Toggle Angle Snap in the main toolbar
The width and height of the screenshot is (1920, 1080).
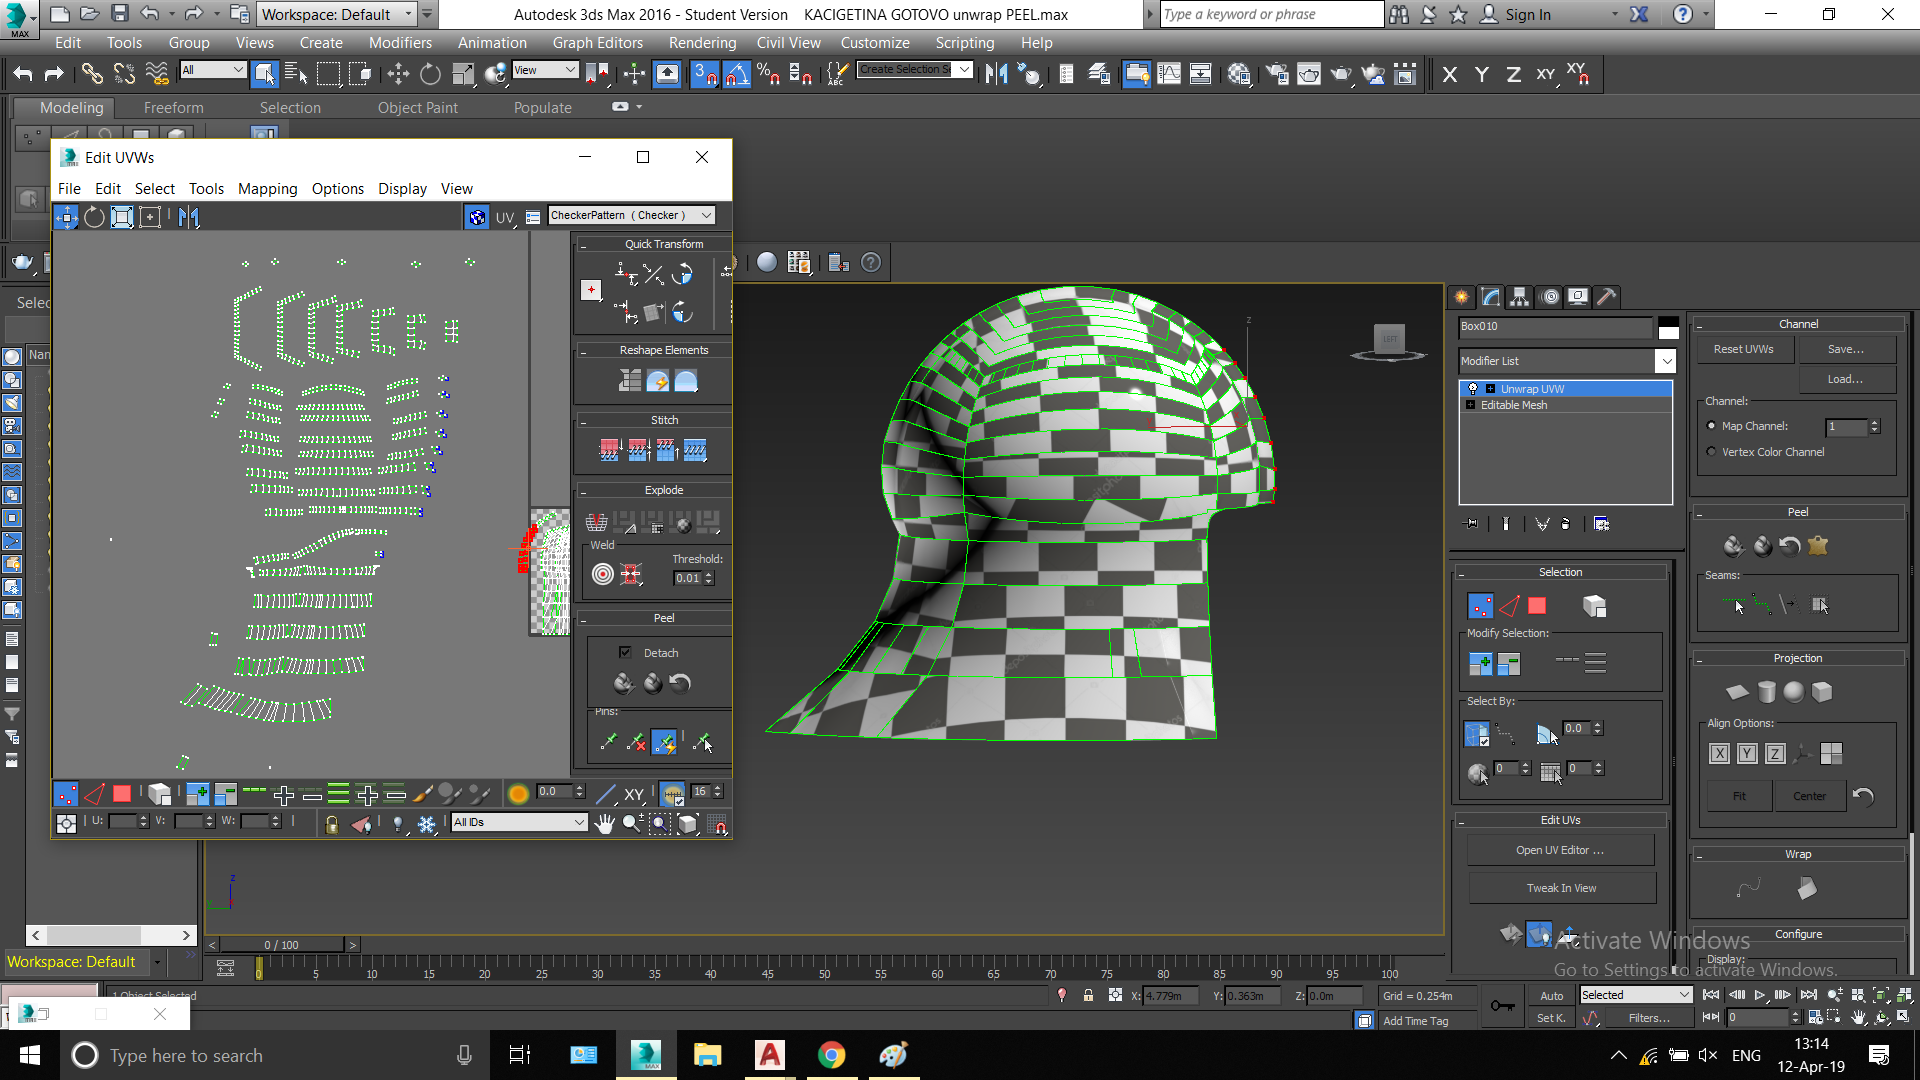pyautogui.click(x=737, y=74)
